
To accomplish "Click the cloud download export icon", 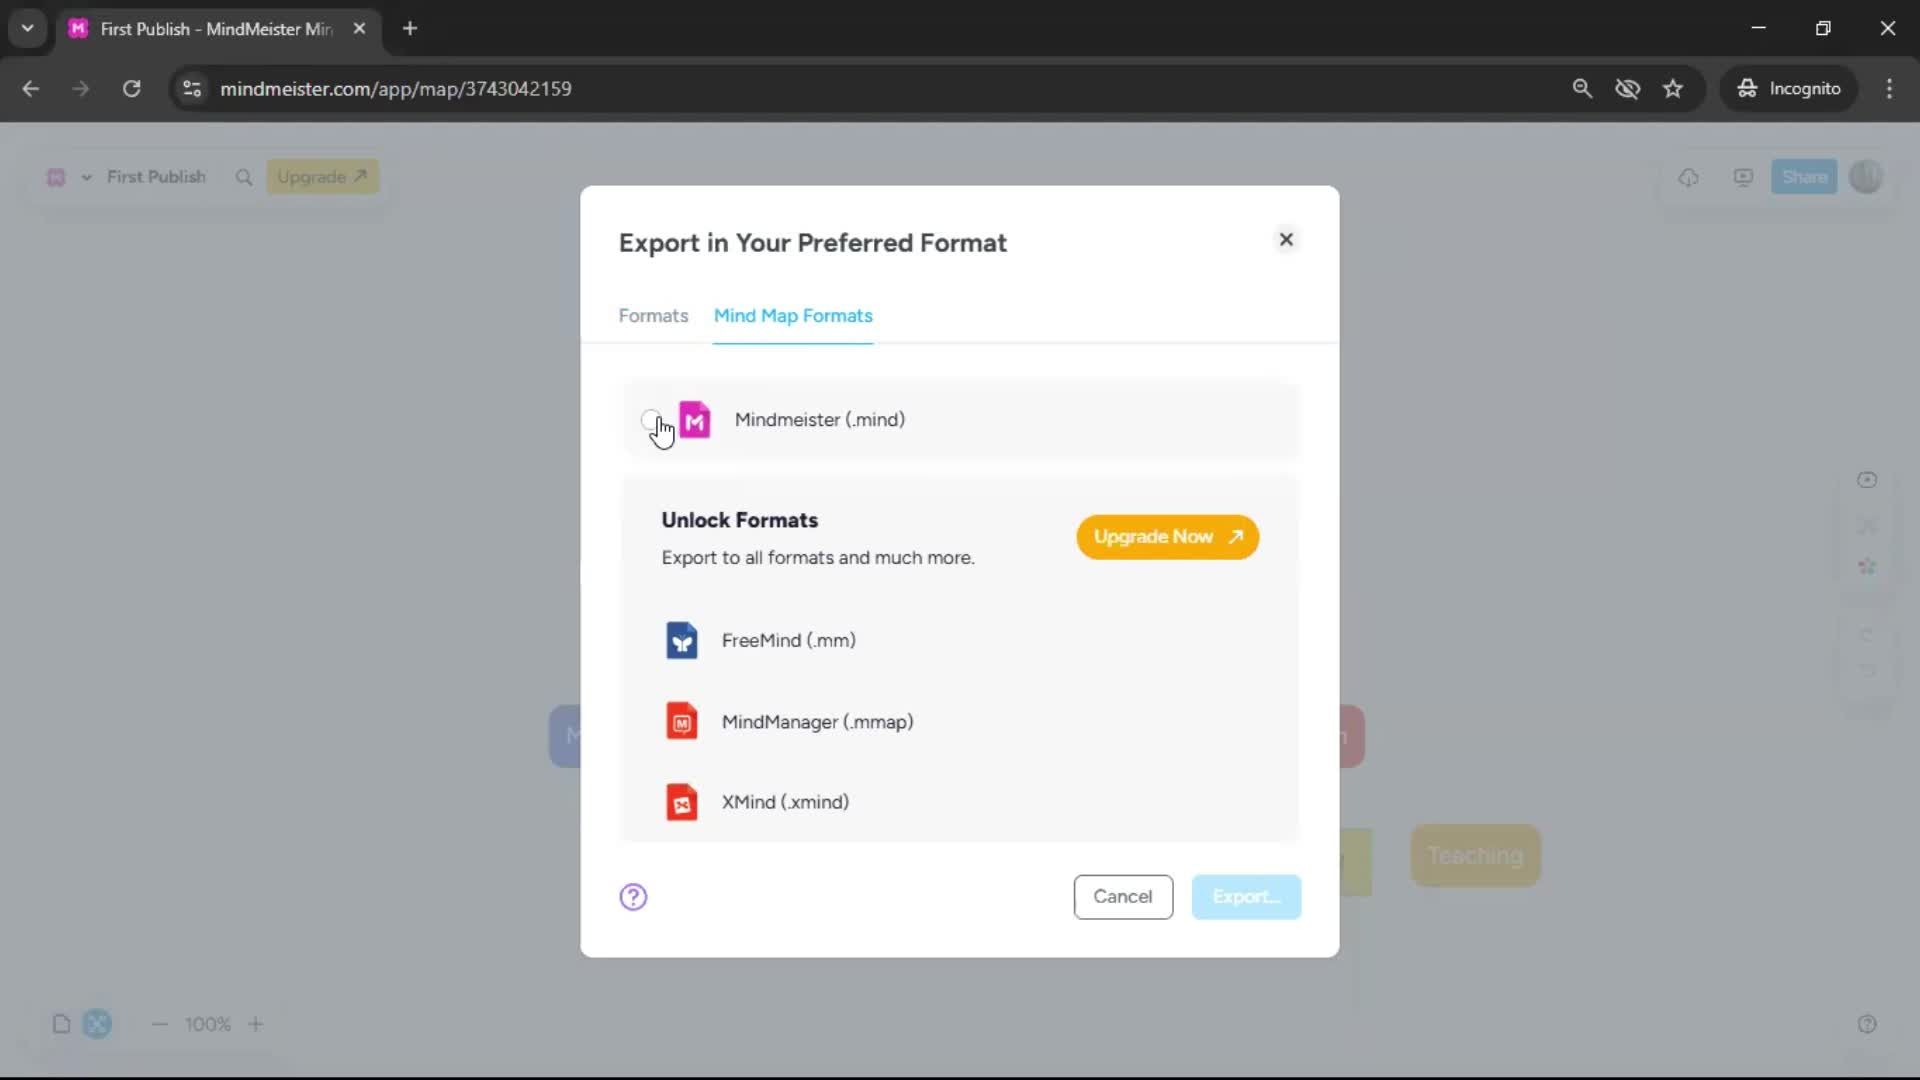I will [x=1689, y=177].
